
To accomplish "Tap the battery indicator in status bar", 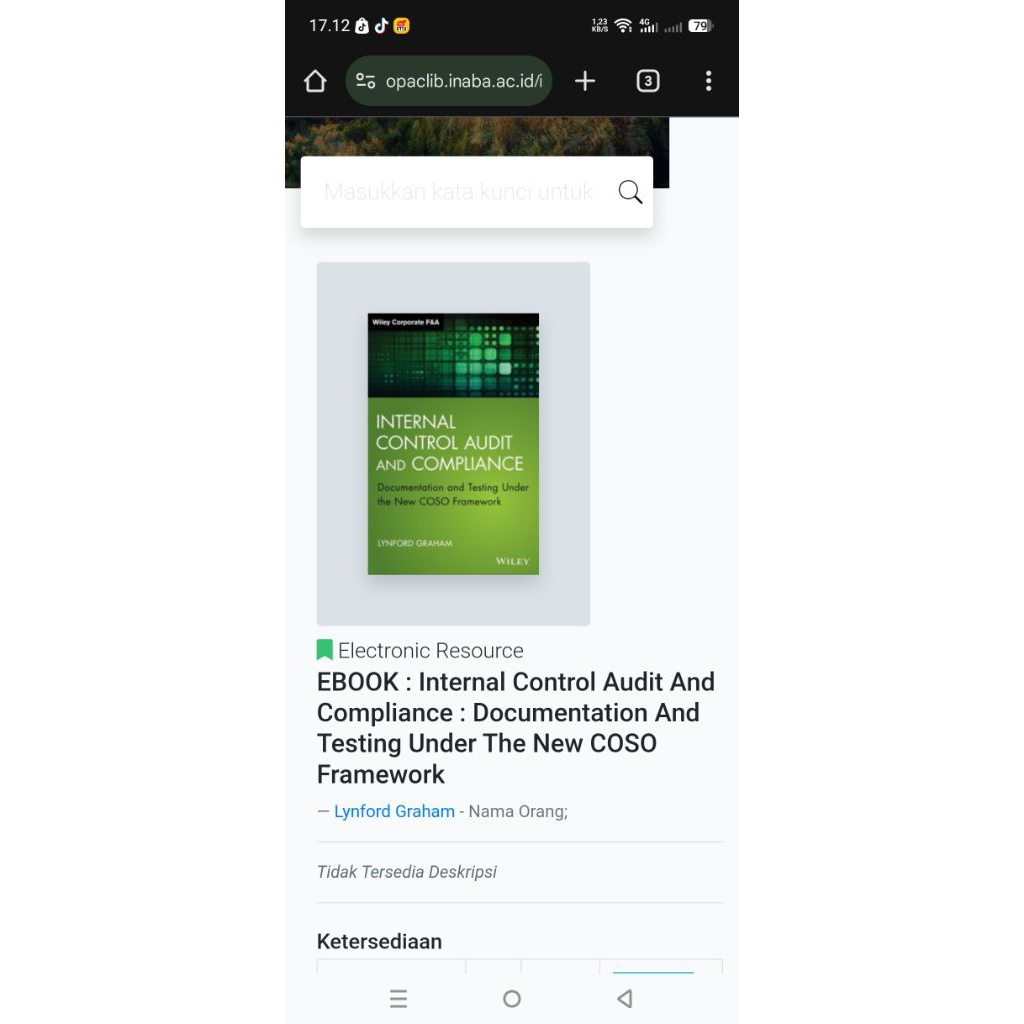I will (x=700, y=26).
